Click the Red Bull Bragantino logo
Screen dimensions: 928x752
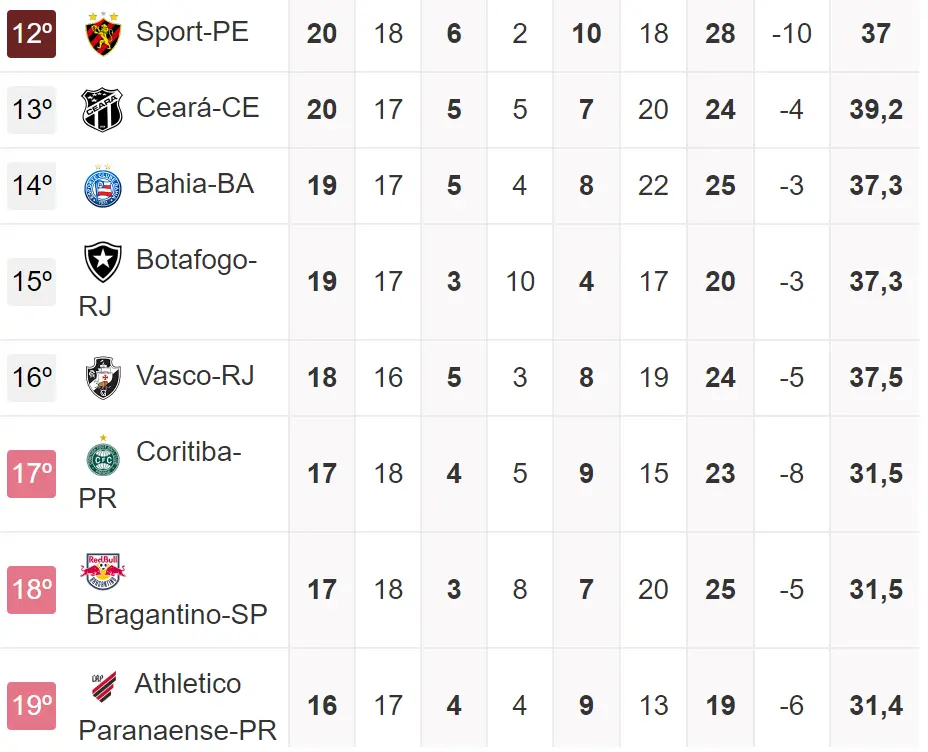click(103, 571)
